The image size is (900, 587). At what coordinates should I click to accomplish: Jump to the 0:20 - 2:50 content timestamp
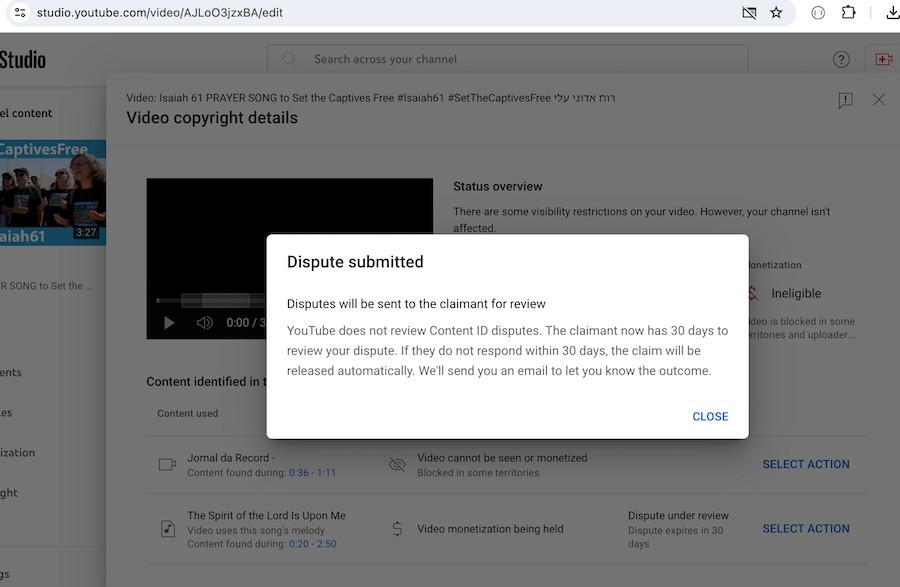pos(314,544)
